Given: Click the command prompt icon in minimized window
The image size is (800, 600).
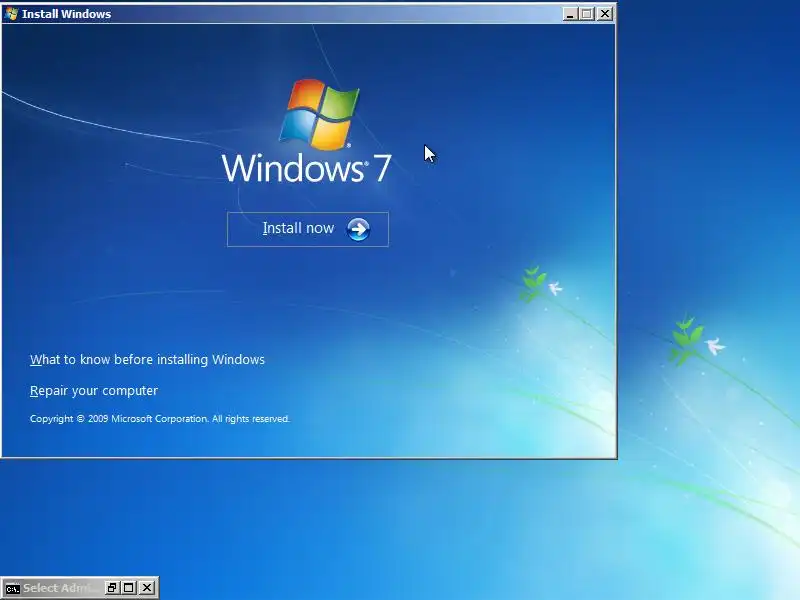Looking at the screenshot, I should [12, 588].
